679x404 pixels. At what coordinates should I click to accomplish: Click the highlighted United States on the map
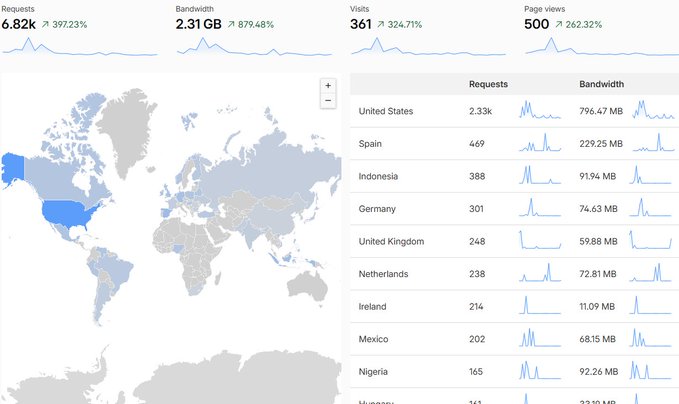(69, 213)
